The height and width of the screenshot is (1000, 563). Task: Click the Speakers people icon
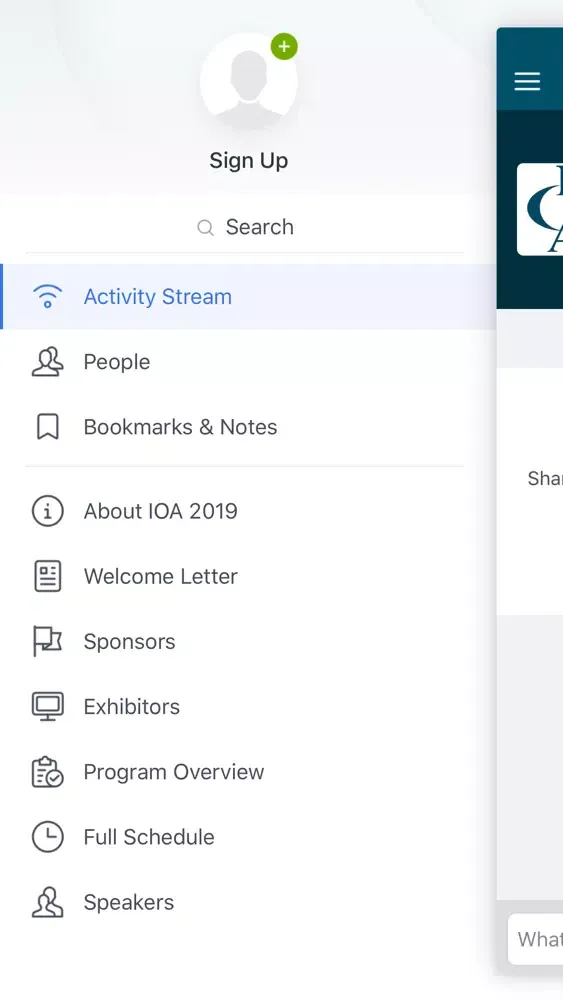(48, 902)
